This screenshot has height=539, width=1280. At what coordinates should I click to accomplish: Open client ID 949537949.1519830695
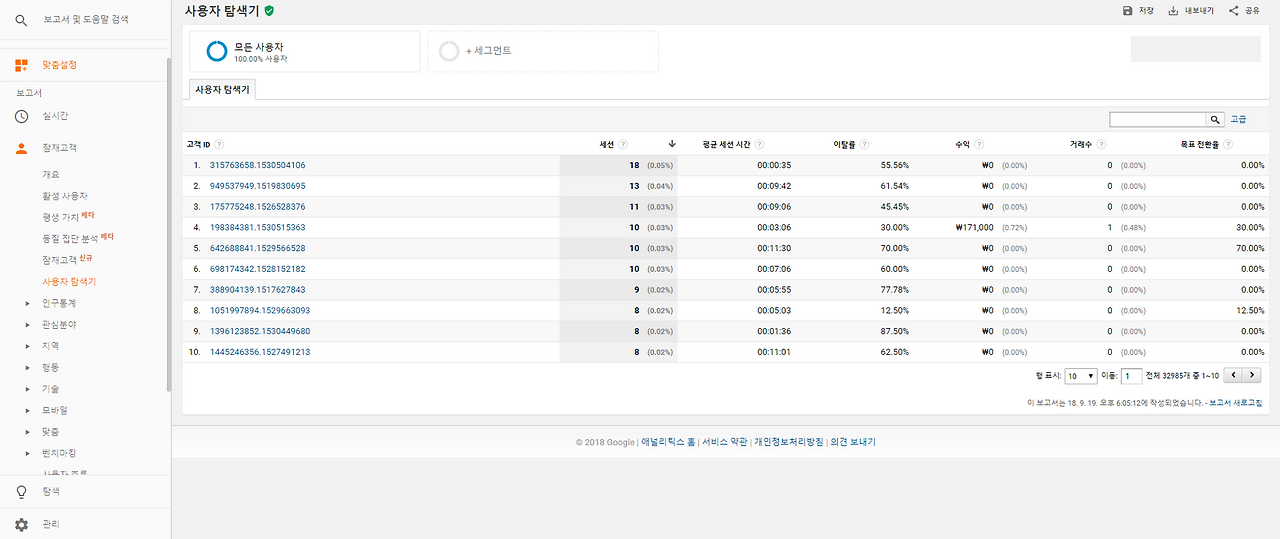(x=258, y=186)
